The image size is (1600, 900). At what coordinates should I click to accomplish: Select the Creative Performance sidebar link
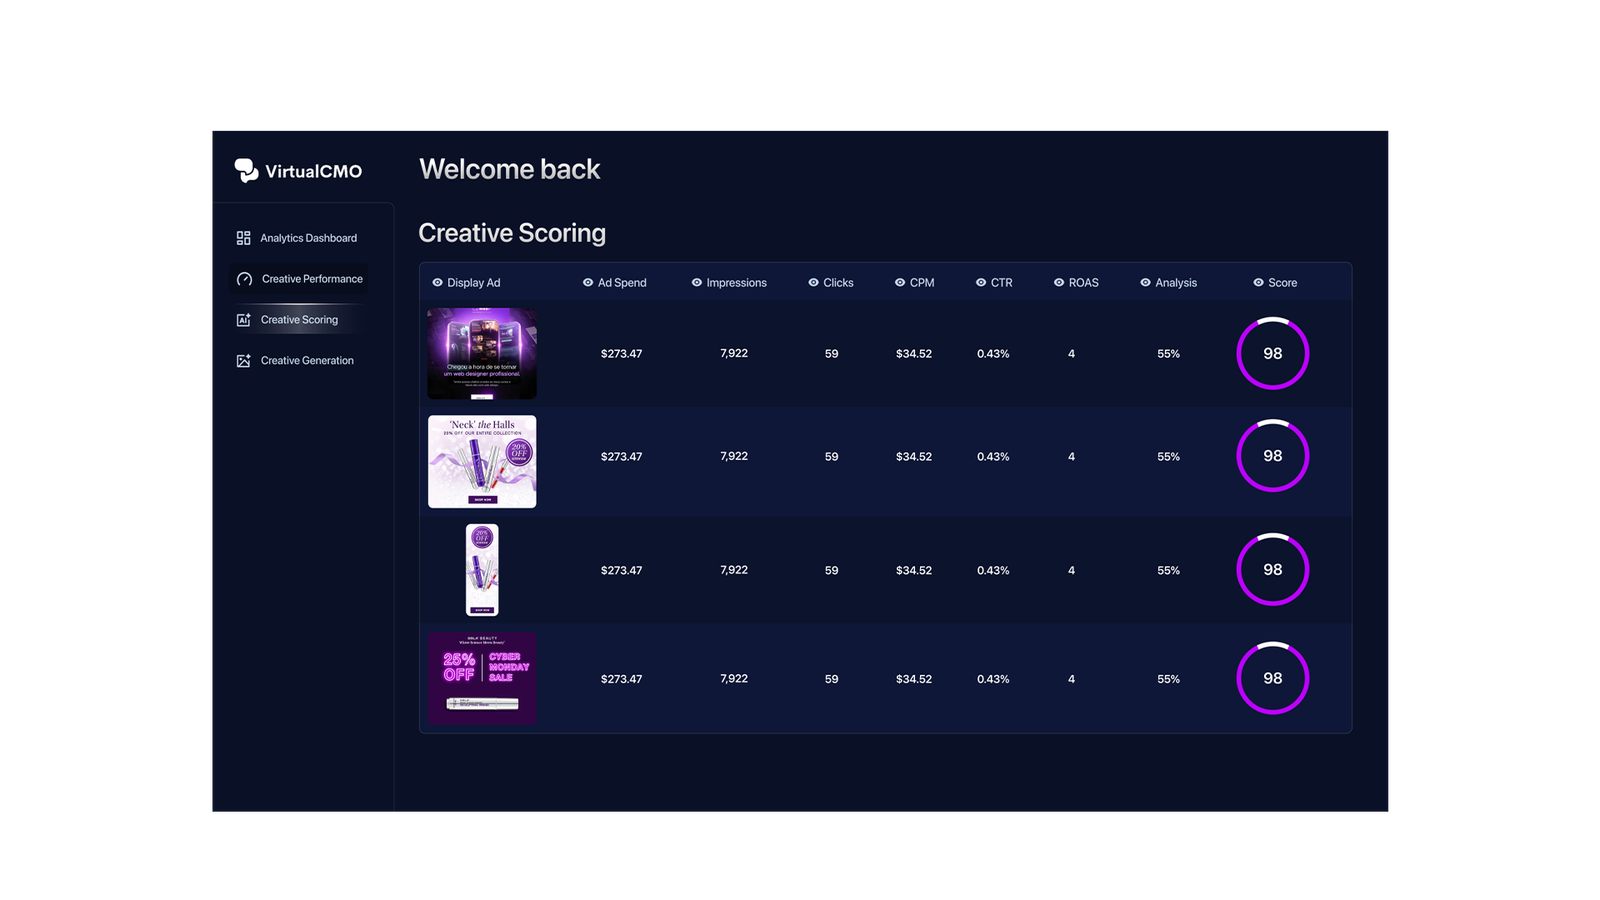click(x=312, y=279)
